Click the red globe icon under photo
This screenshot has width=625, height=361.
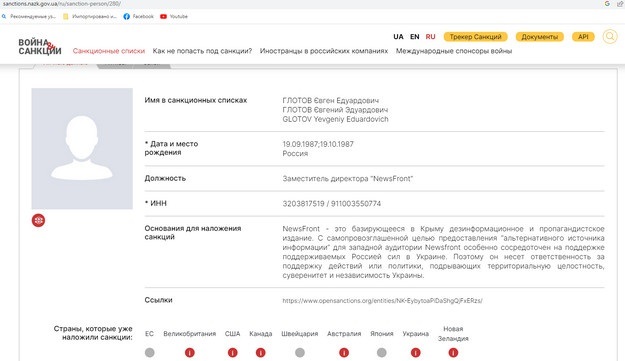(38, 220)
